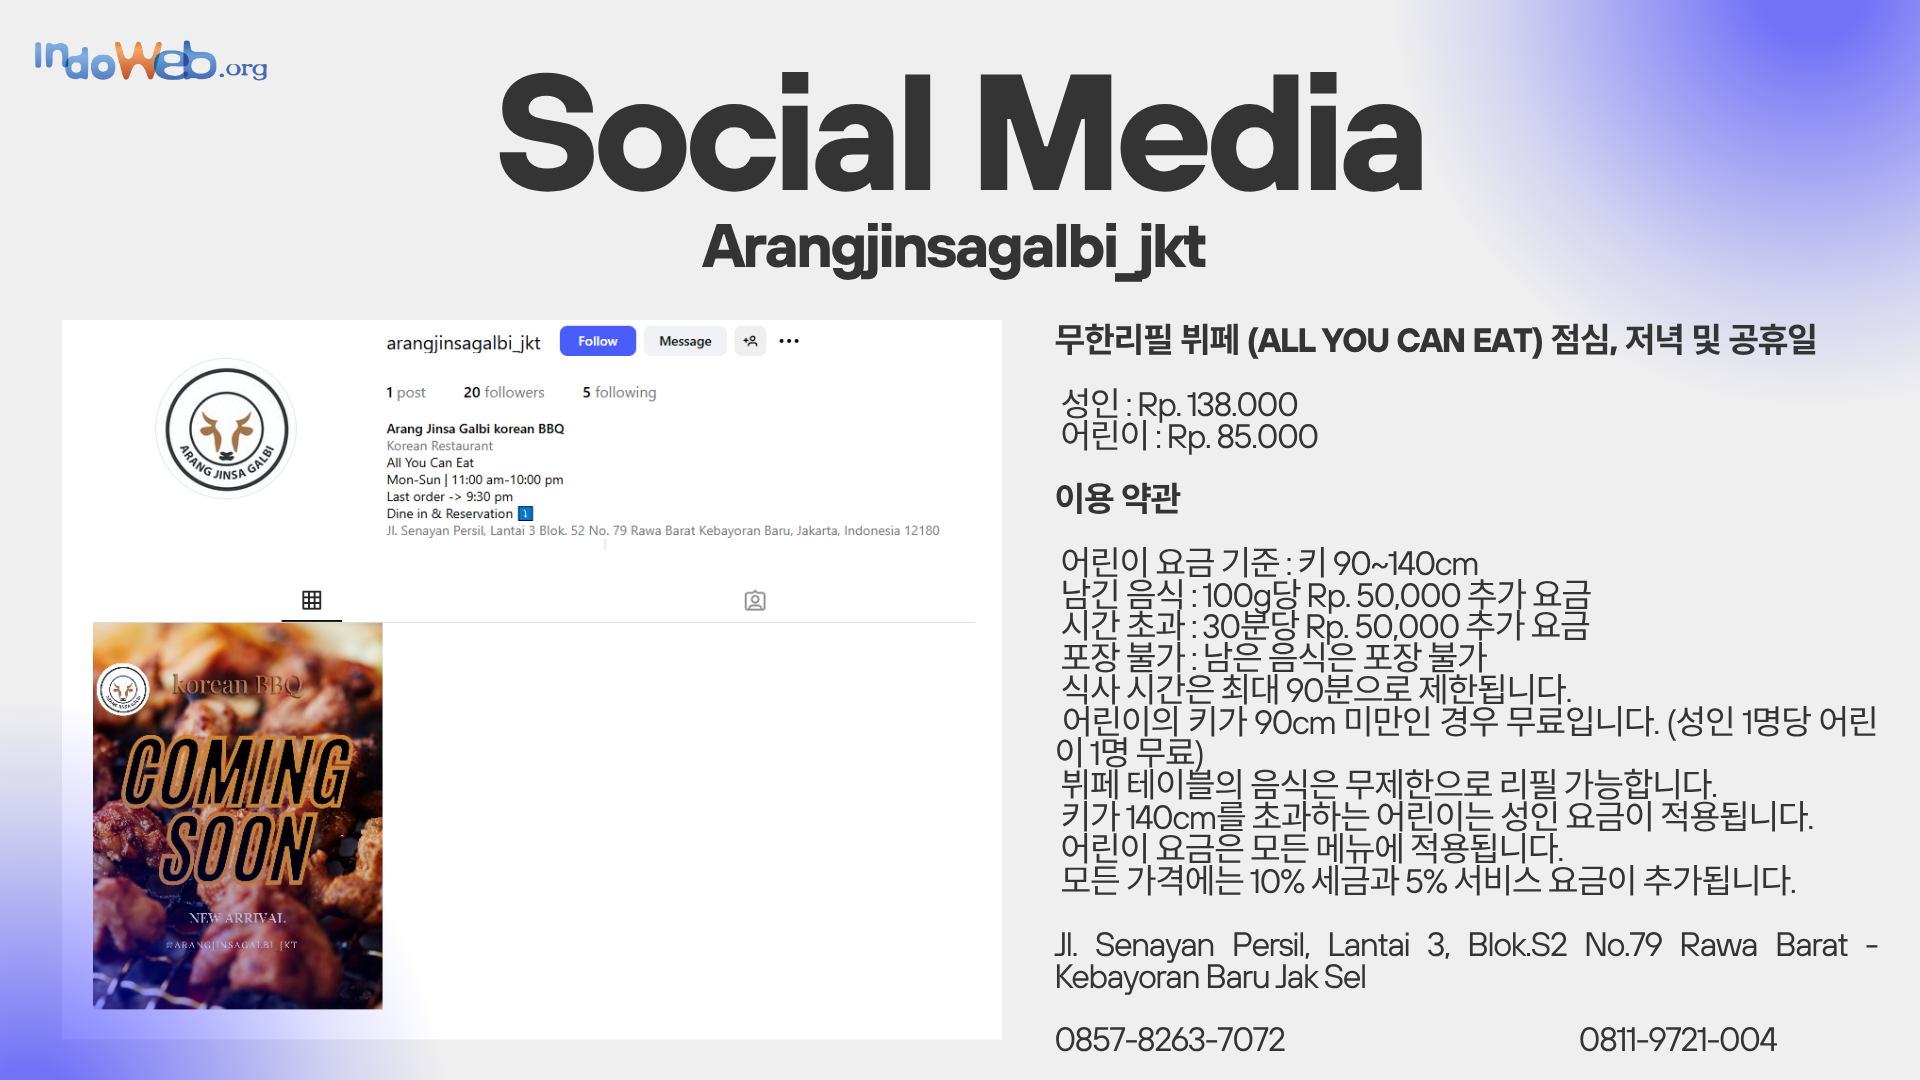1920x1080 pixels.
Task: Click small logo badge on post thumbnail
Action: point(123,689)
